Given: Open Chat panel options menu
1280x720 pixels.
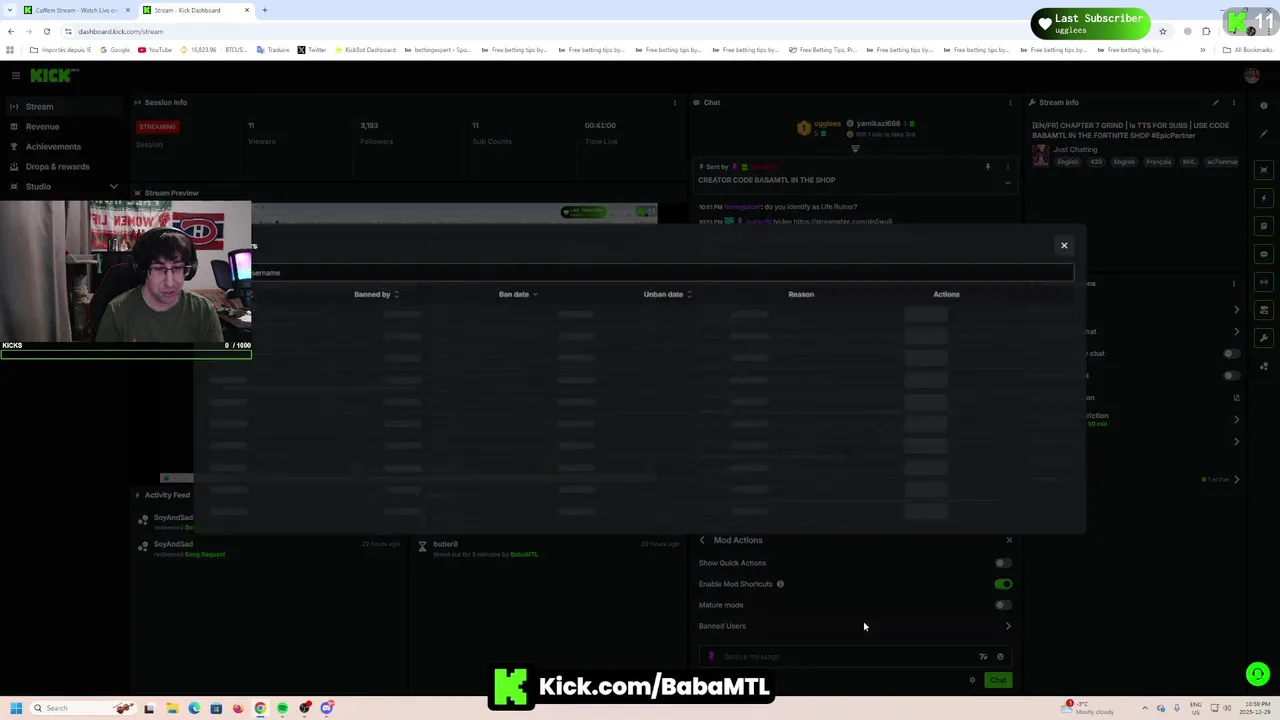Looking at the screenshot, I should [1010, 102].
